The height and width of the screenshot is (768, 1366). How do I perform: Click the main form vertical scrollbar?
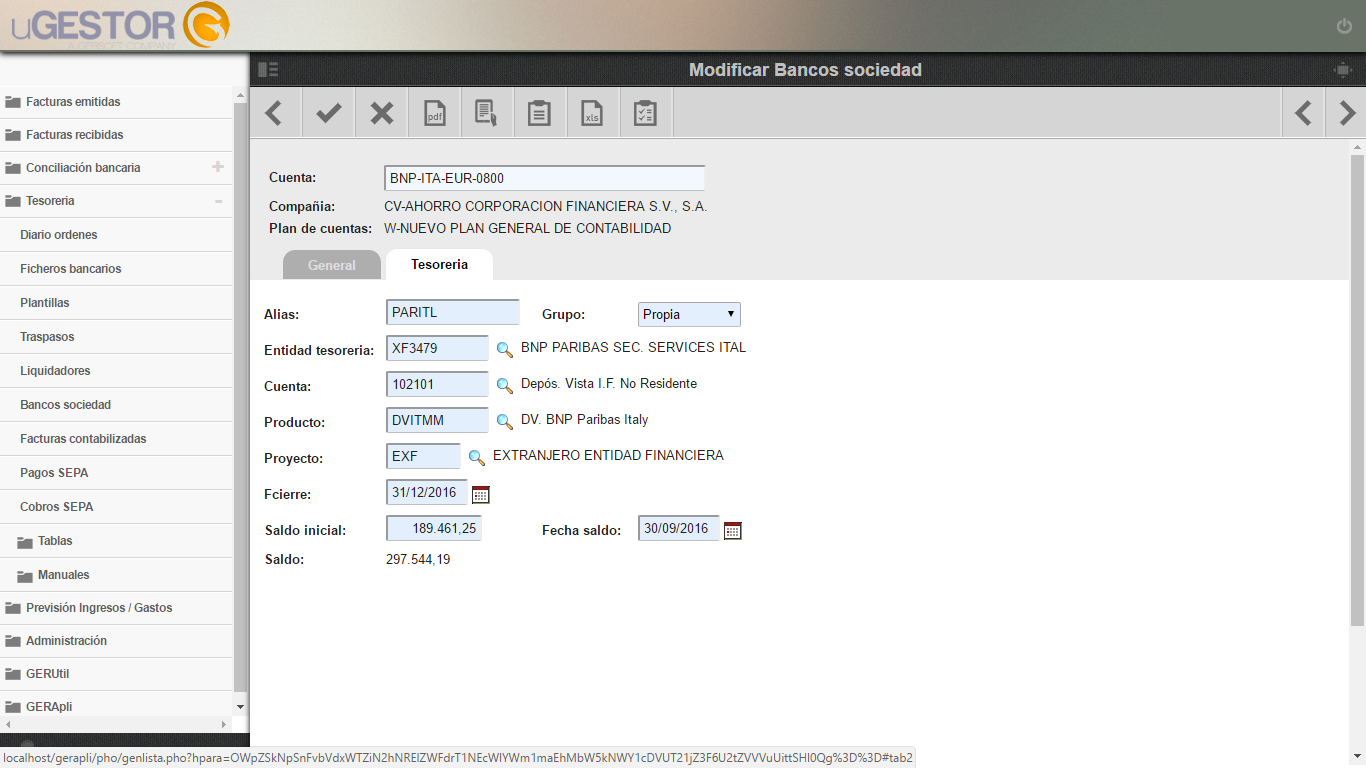(x=1357, y=390)
